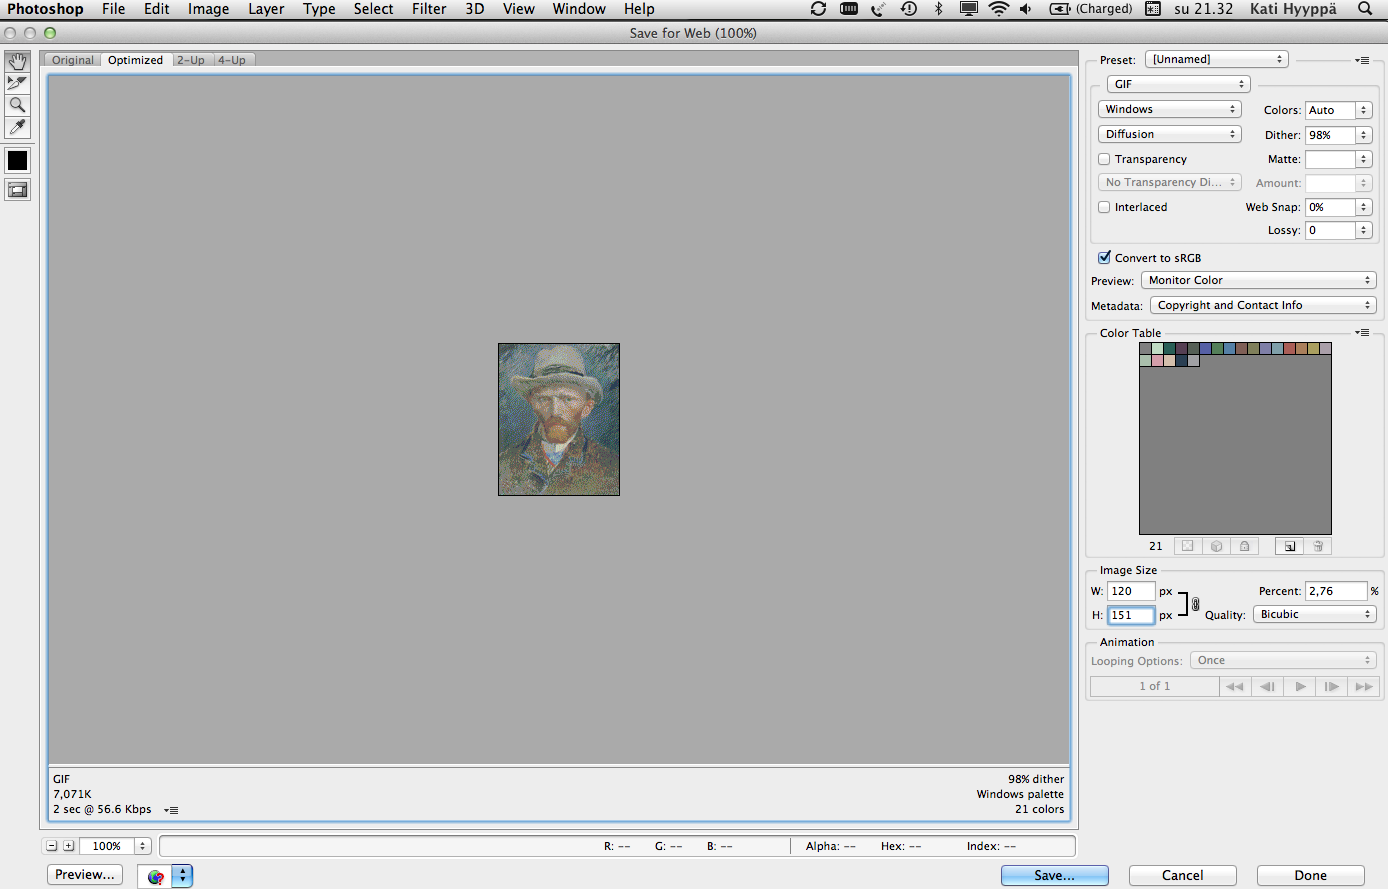The image size is (1388, 889).
Task: Open the Quality Bicubic dropdown
Action: click(1315, 614)
